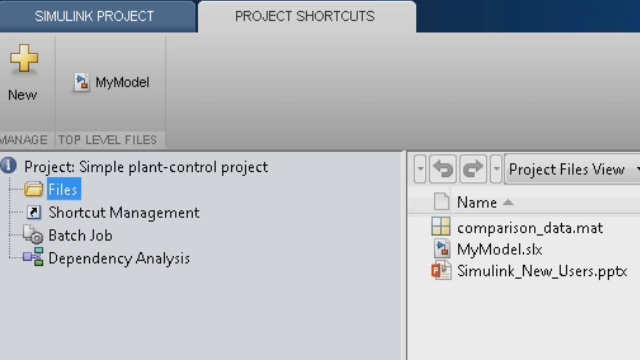Click the redo forward arrow button

[x=473, y=169]
